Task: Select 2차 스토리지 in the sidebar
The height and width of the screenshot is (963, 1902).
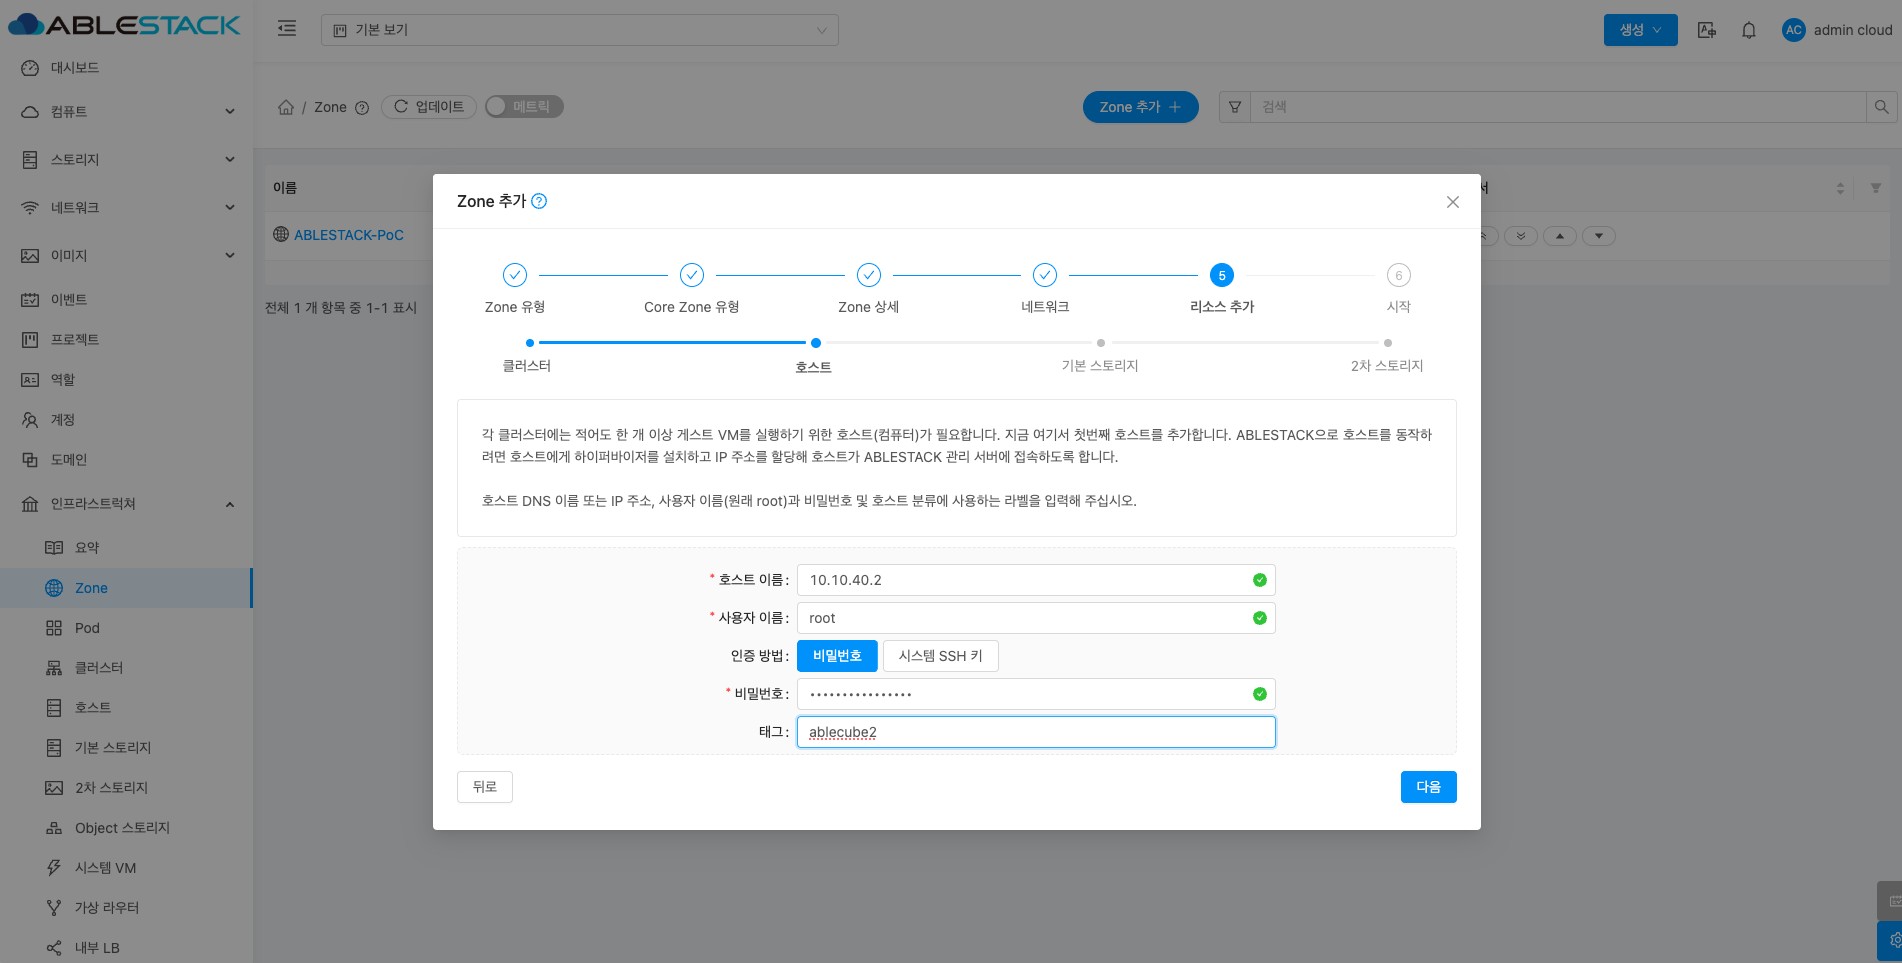Action: point(126,788)
